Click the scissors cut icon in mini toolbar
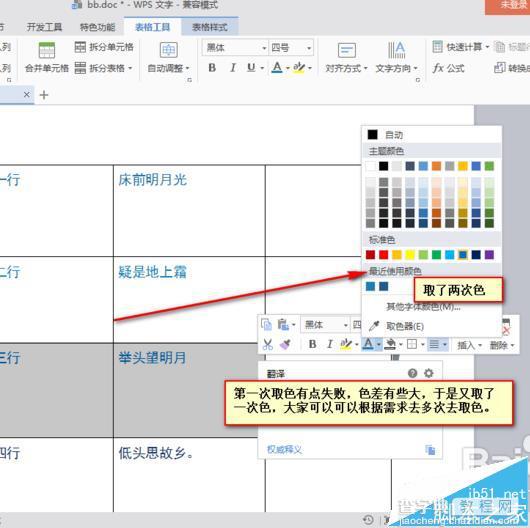The height and width of the screenshot is (528, 530). [x=268, y=344]
